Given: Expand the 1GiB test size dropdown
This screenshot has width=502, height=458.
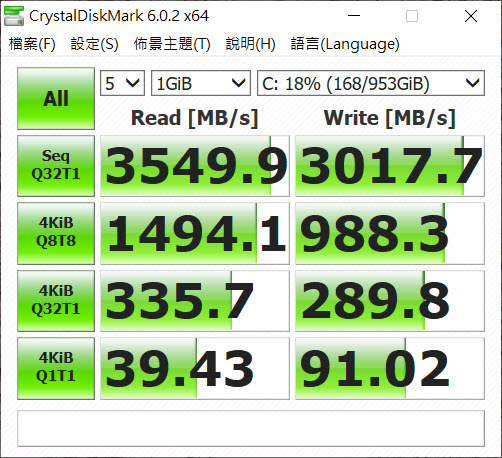Looking at the screenshot, I should click(201, 83).
